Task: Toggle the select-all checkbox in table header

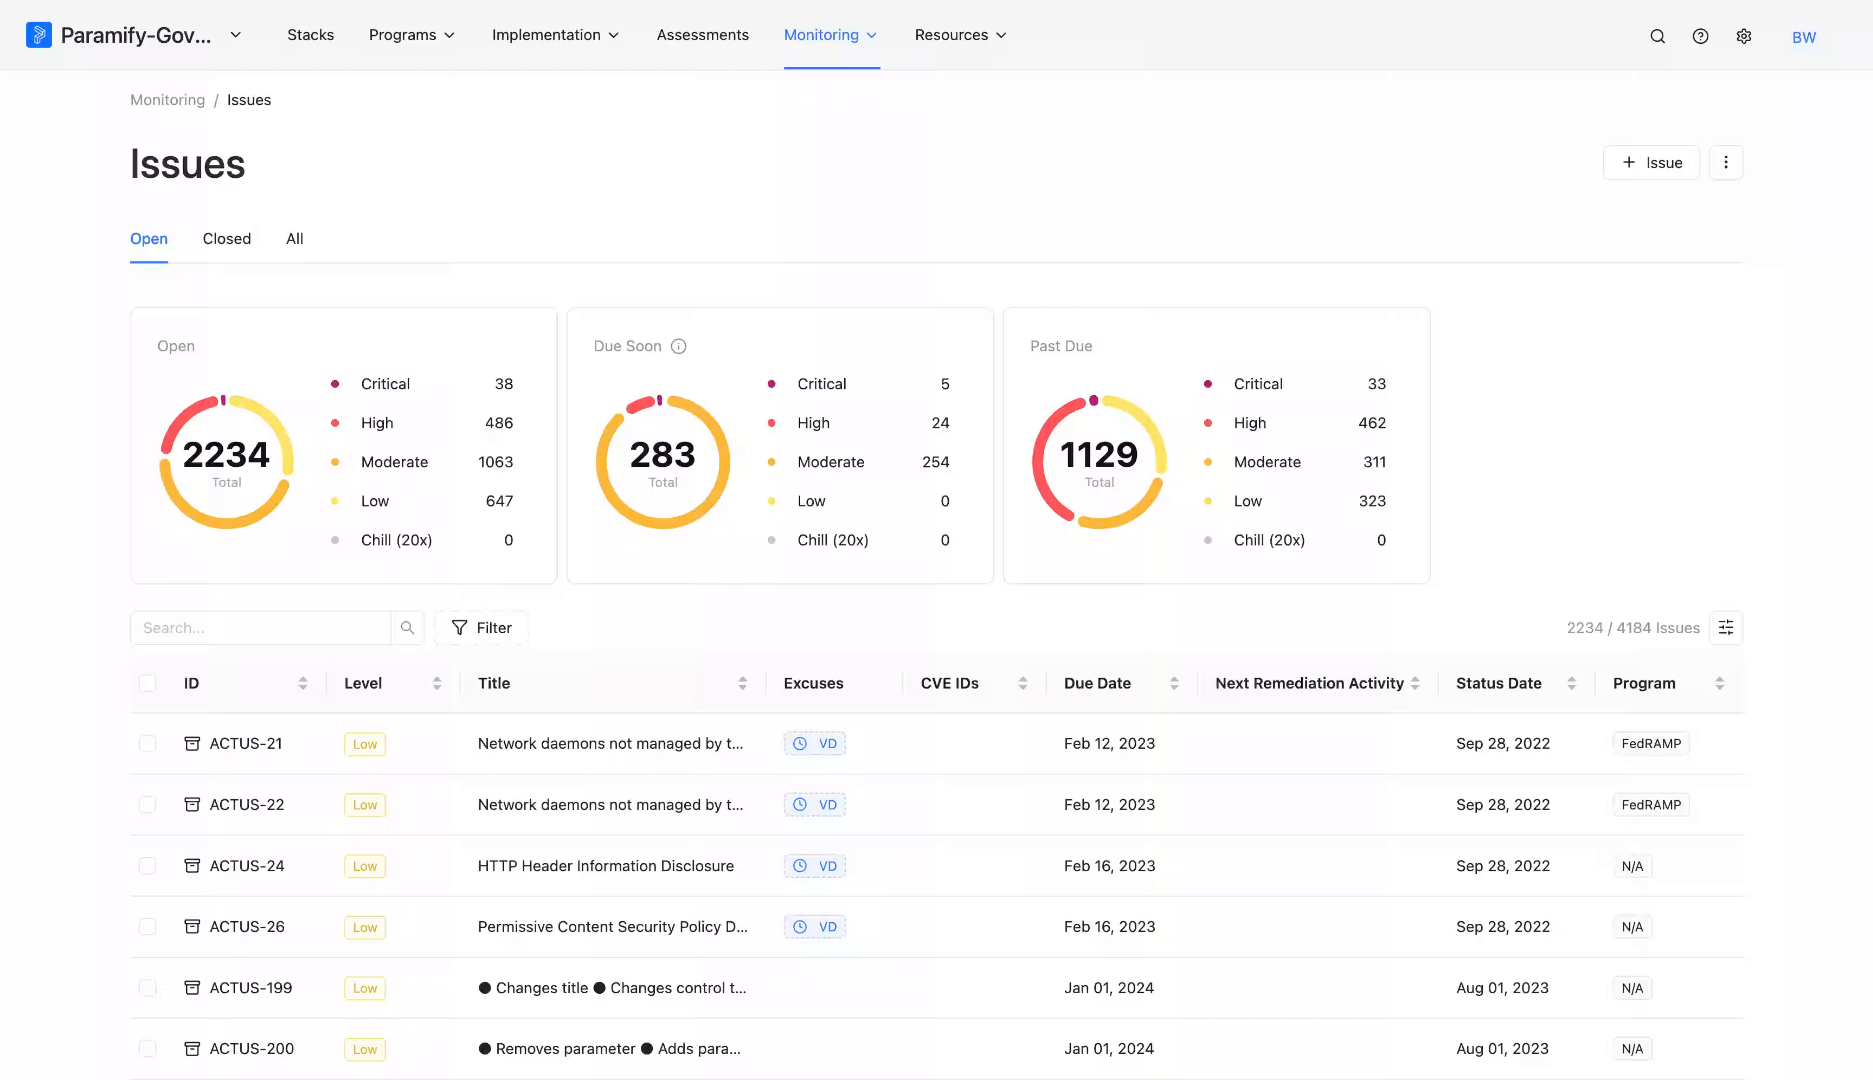Action: [x=147, y=683]
